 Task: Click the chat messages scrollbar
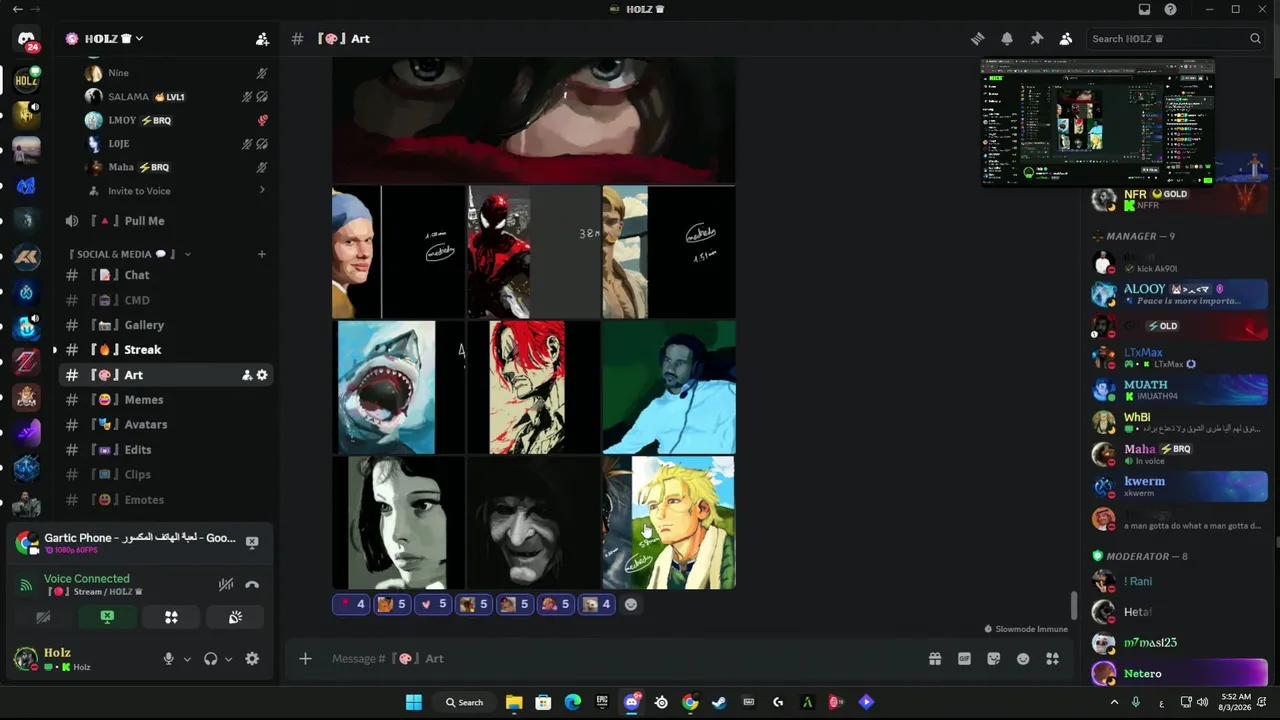(x=1074, y=606)
